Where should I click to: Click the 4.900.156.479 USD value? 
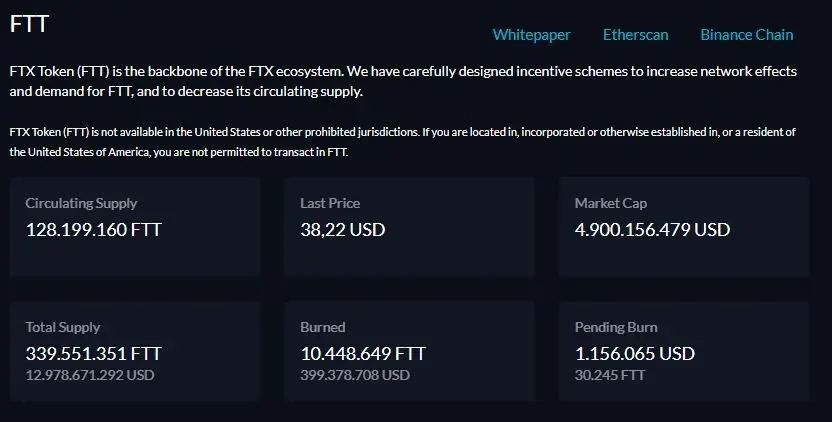coord(652,230)
